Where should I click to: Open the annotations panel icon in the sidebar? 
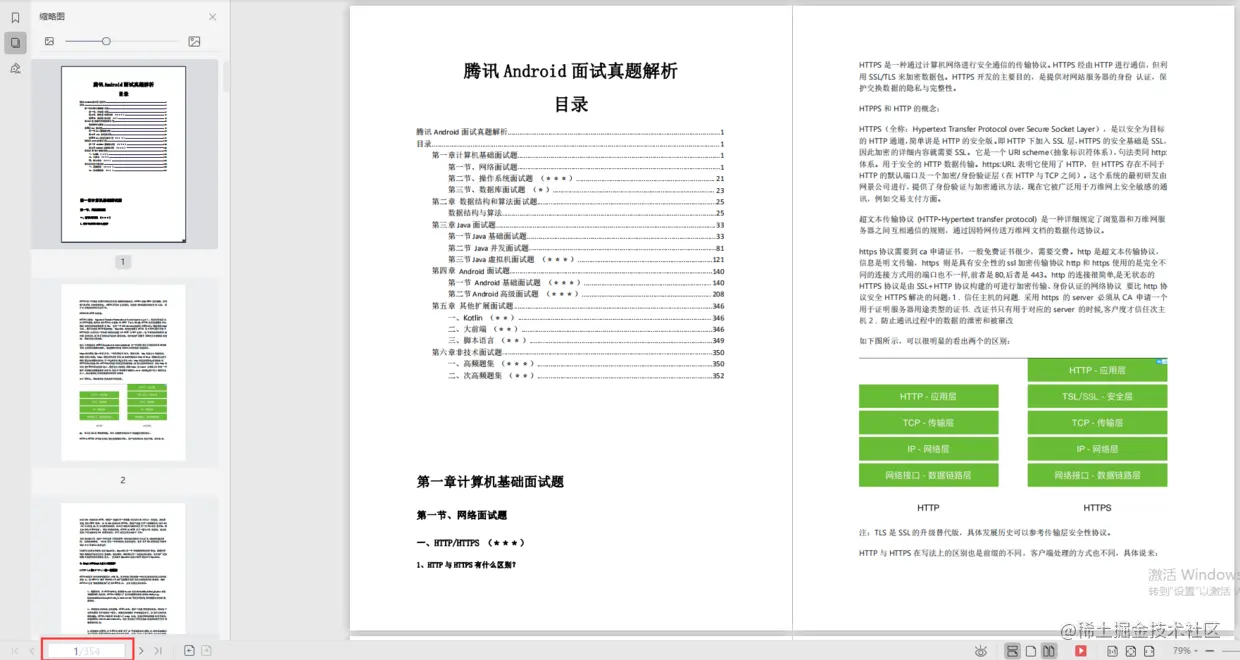point(15,69)
